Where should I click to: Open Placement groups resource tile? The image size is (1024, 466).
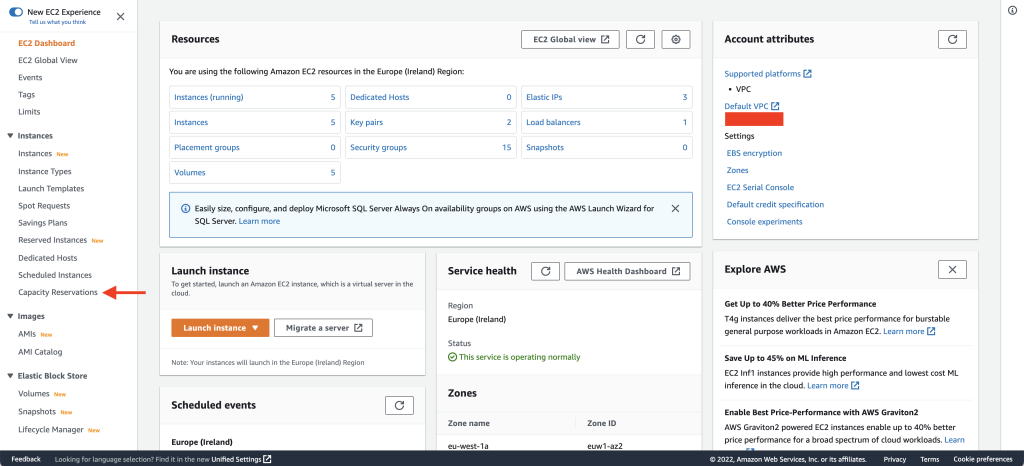tap(255, 148)
